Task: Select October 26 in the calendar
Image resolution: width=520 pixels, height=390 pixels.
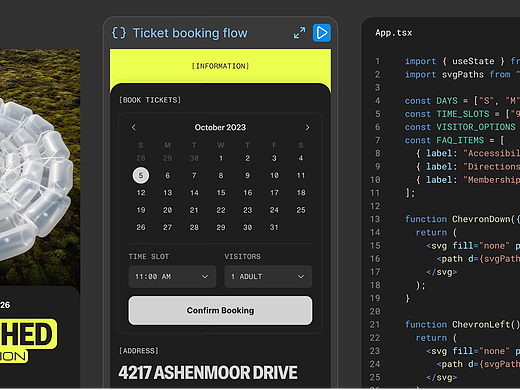Action: point(141,227)
